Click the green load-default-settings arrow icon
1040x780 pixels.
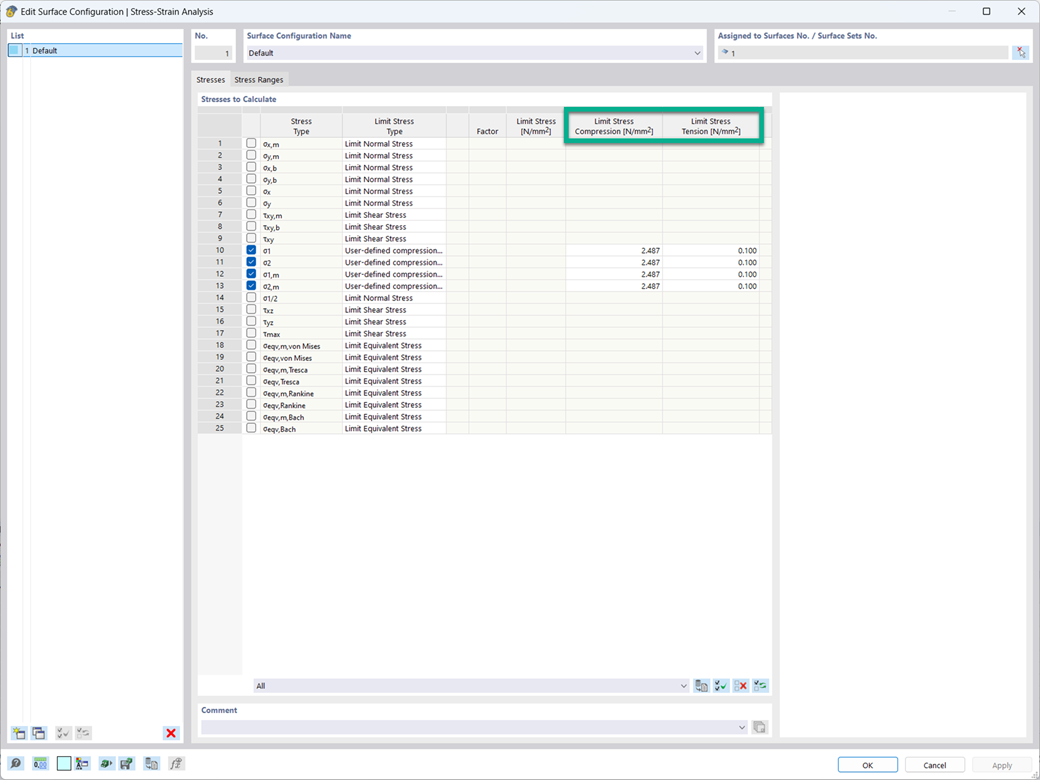click(106, 763)
